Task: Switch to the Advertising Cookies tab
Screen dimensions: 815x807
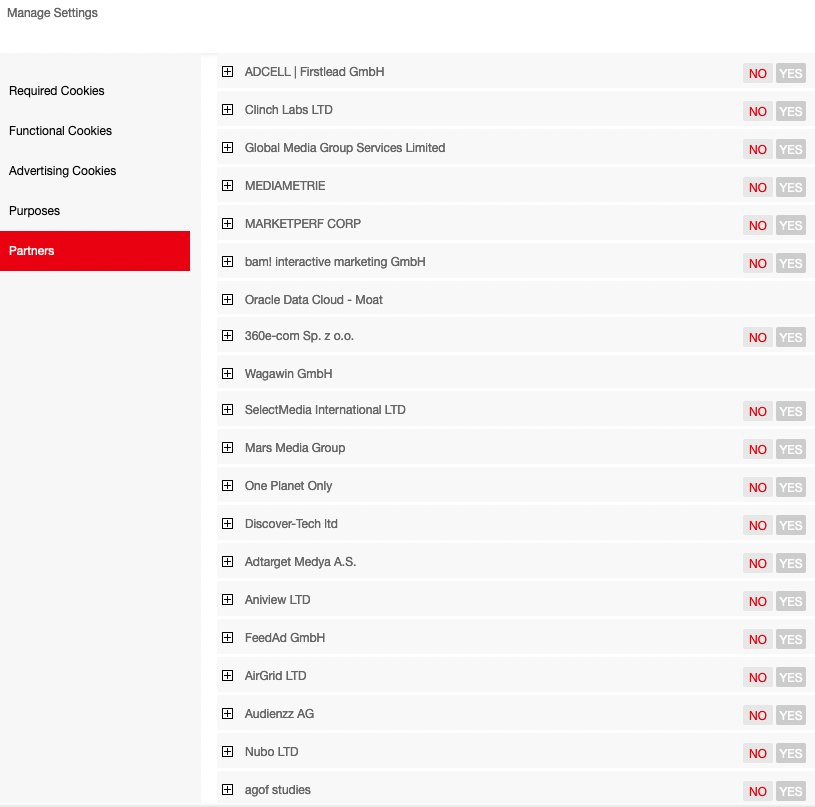Action: coord(63,171)
